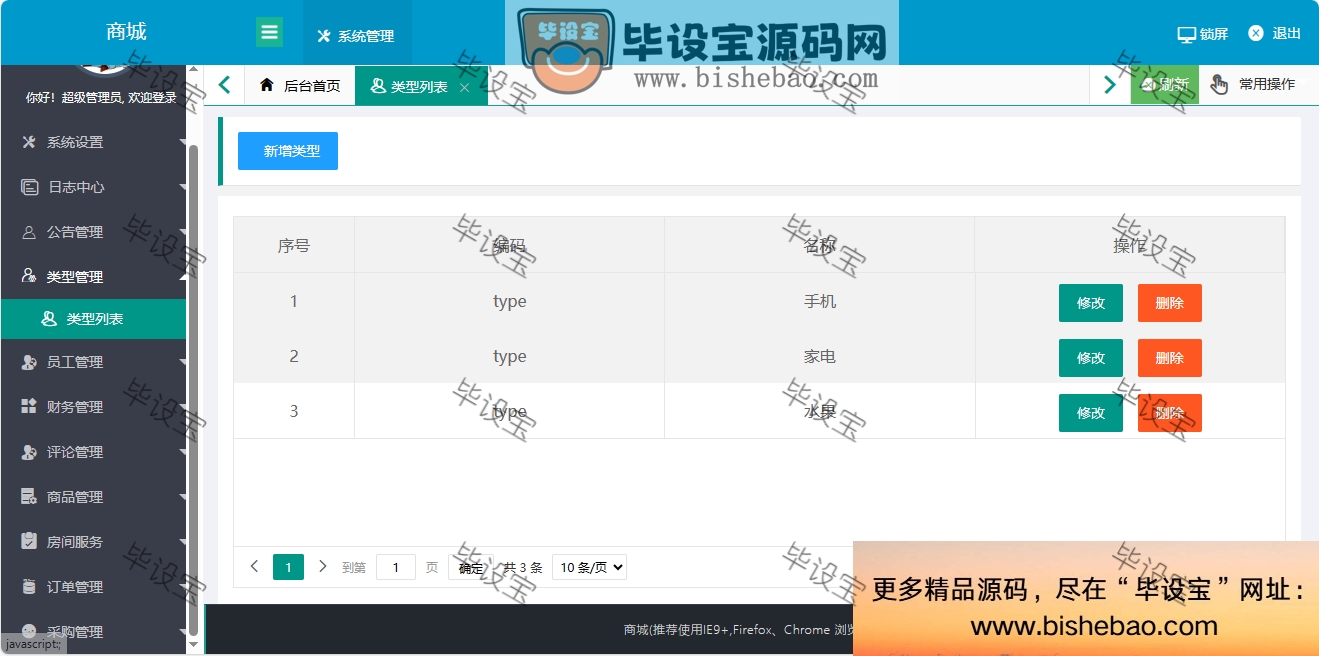The image size is (1319, 656).
Task: Click the type code in row 2
Action: (x=510, y=356)
